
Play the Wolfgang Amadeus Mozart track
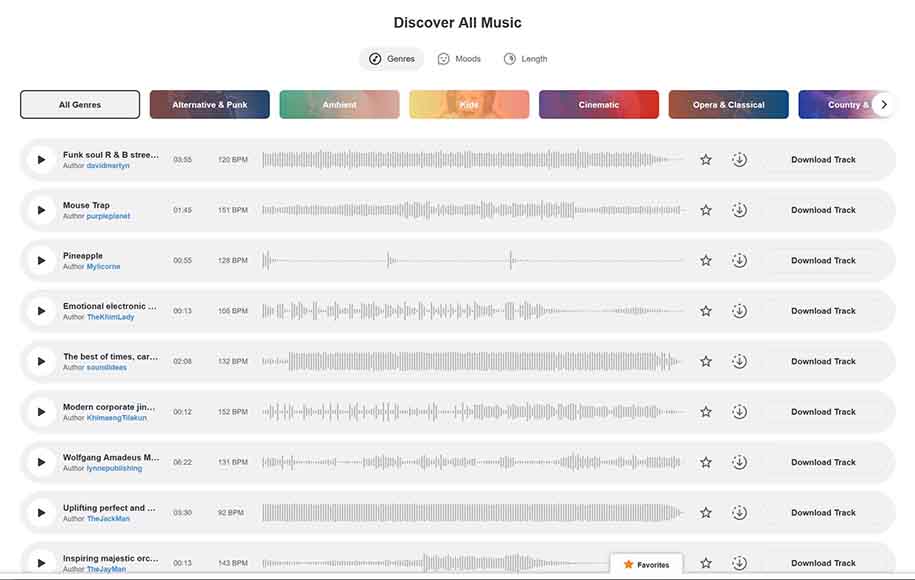[x=41, y=462]
